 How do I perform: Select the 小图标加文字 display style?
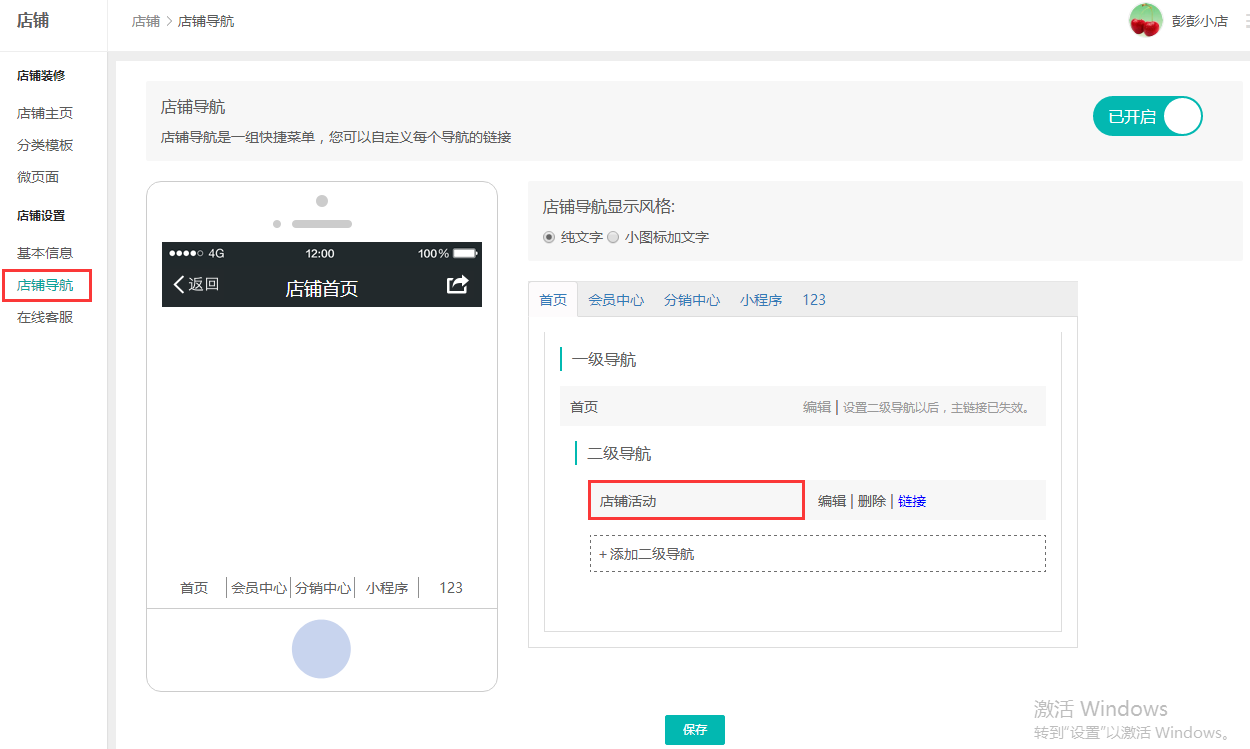pyautogui.click(x=613, y=238)
